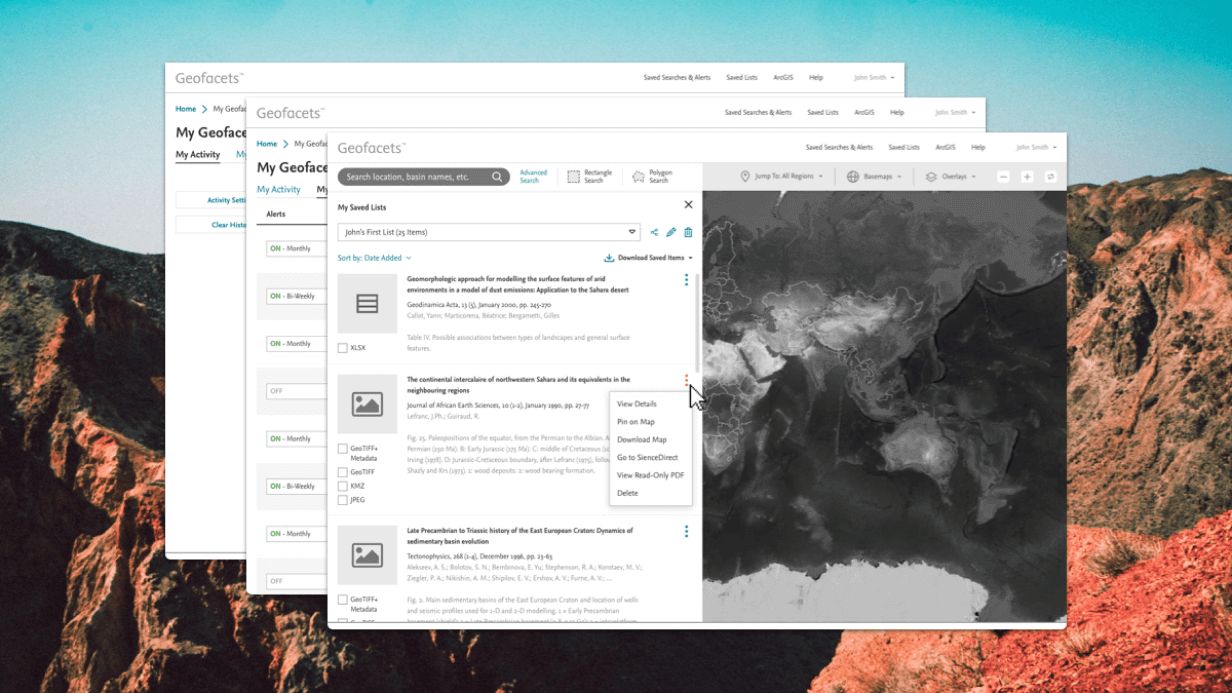This screenshot has height=693, width=1232.
Task: Open Saved Searches & Alerts in the middle window
Action: click(x=758, y=112)
